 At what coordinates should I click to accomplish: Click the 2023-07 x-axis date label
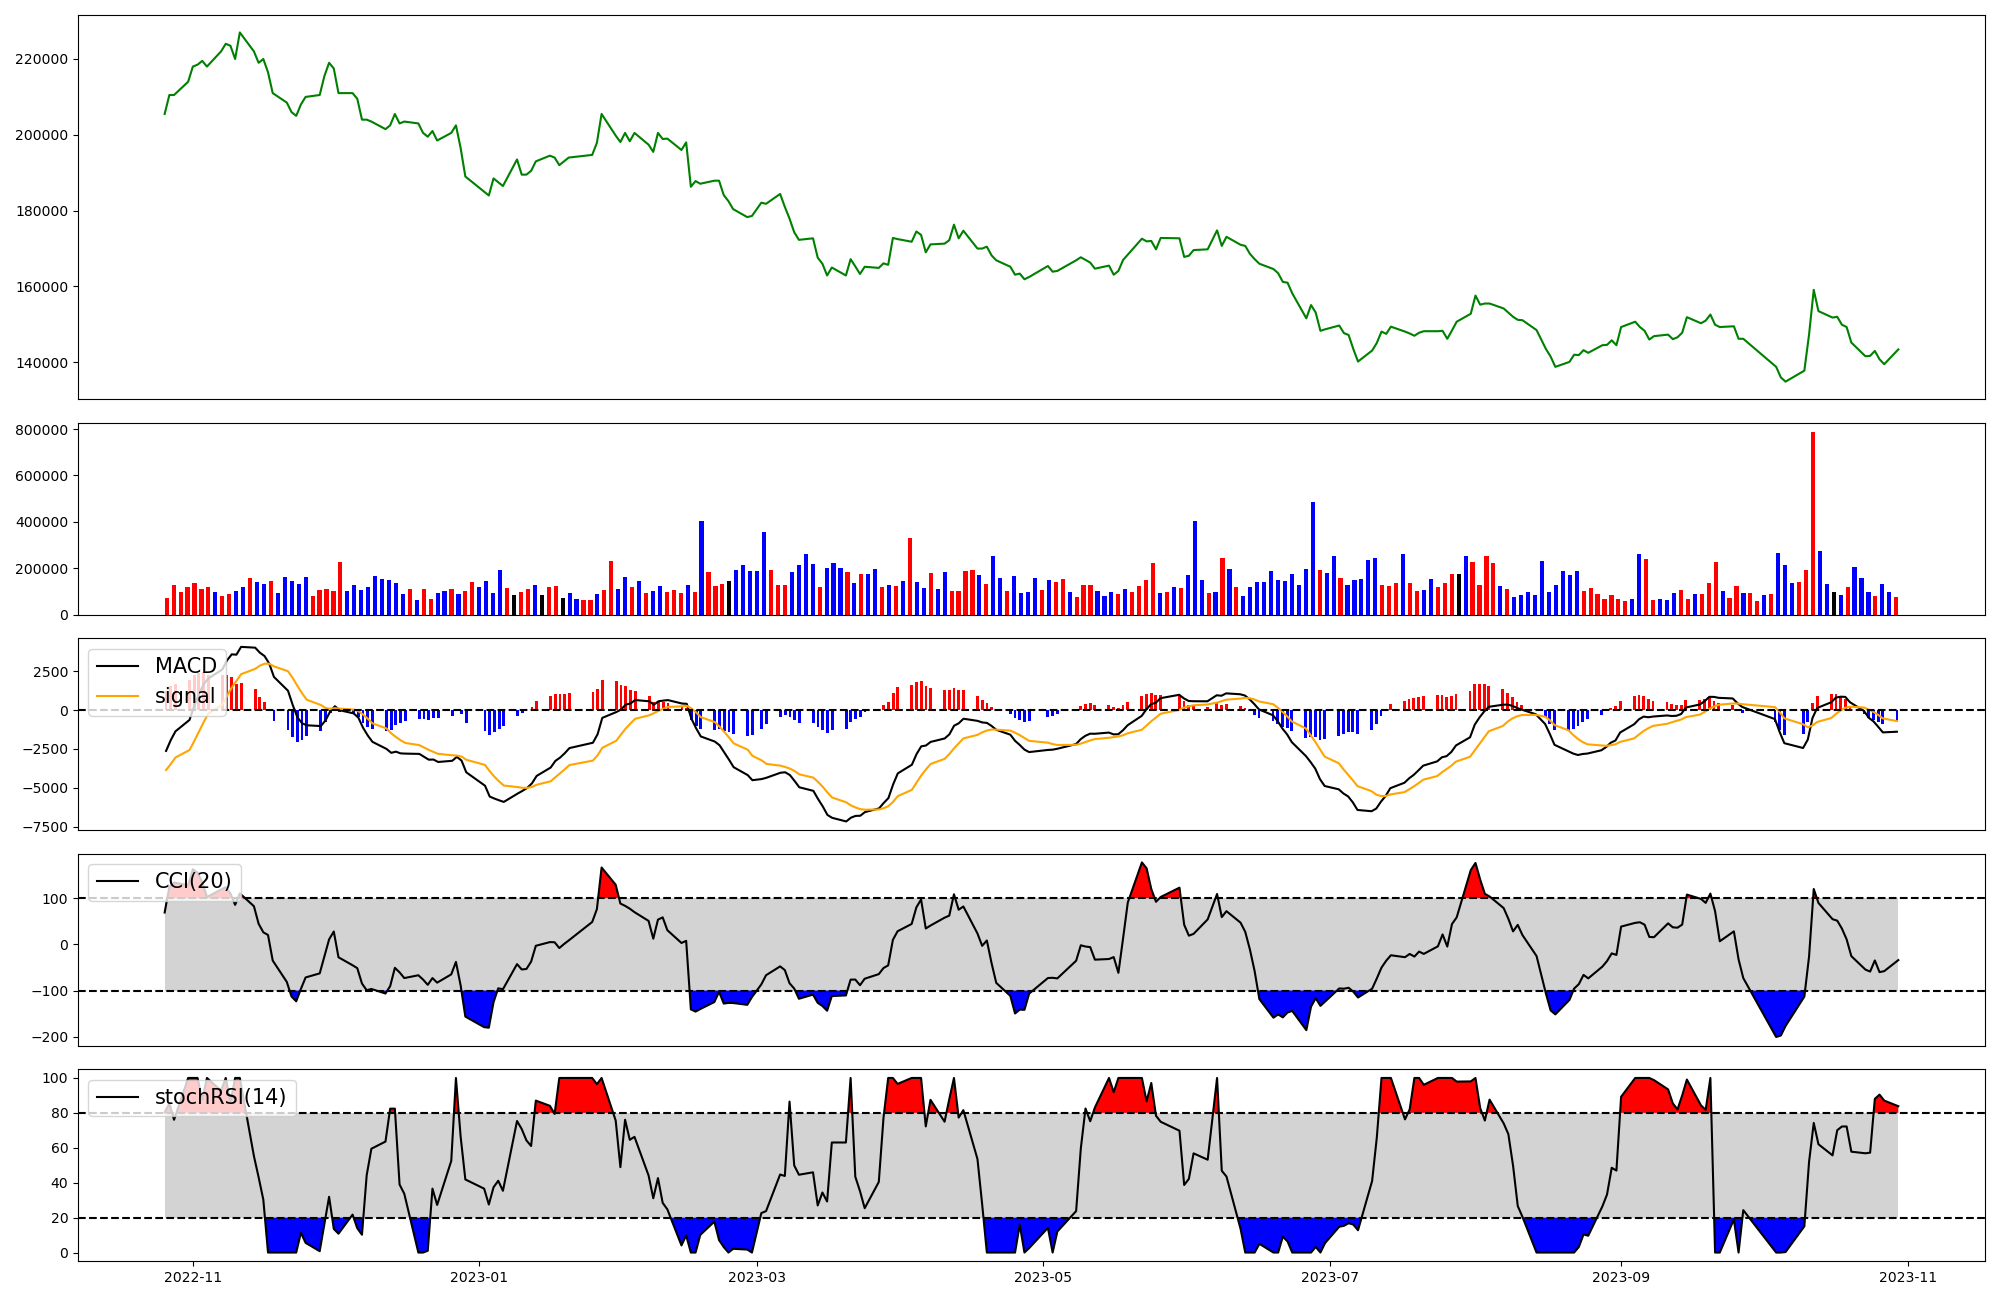pos(1331,1277)
